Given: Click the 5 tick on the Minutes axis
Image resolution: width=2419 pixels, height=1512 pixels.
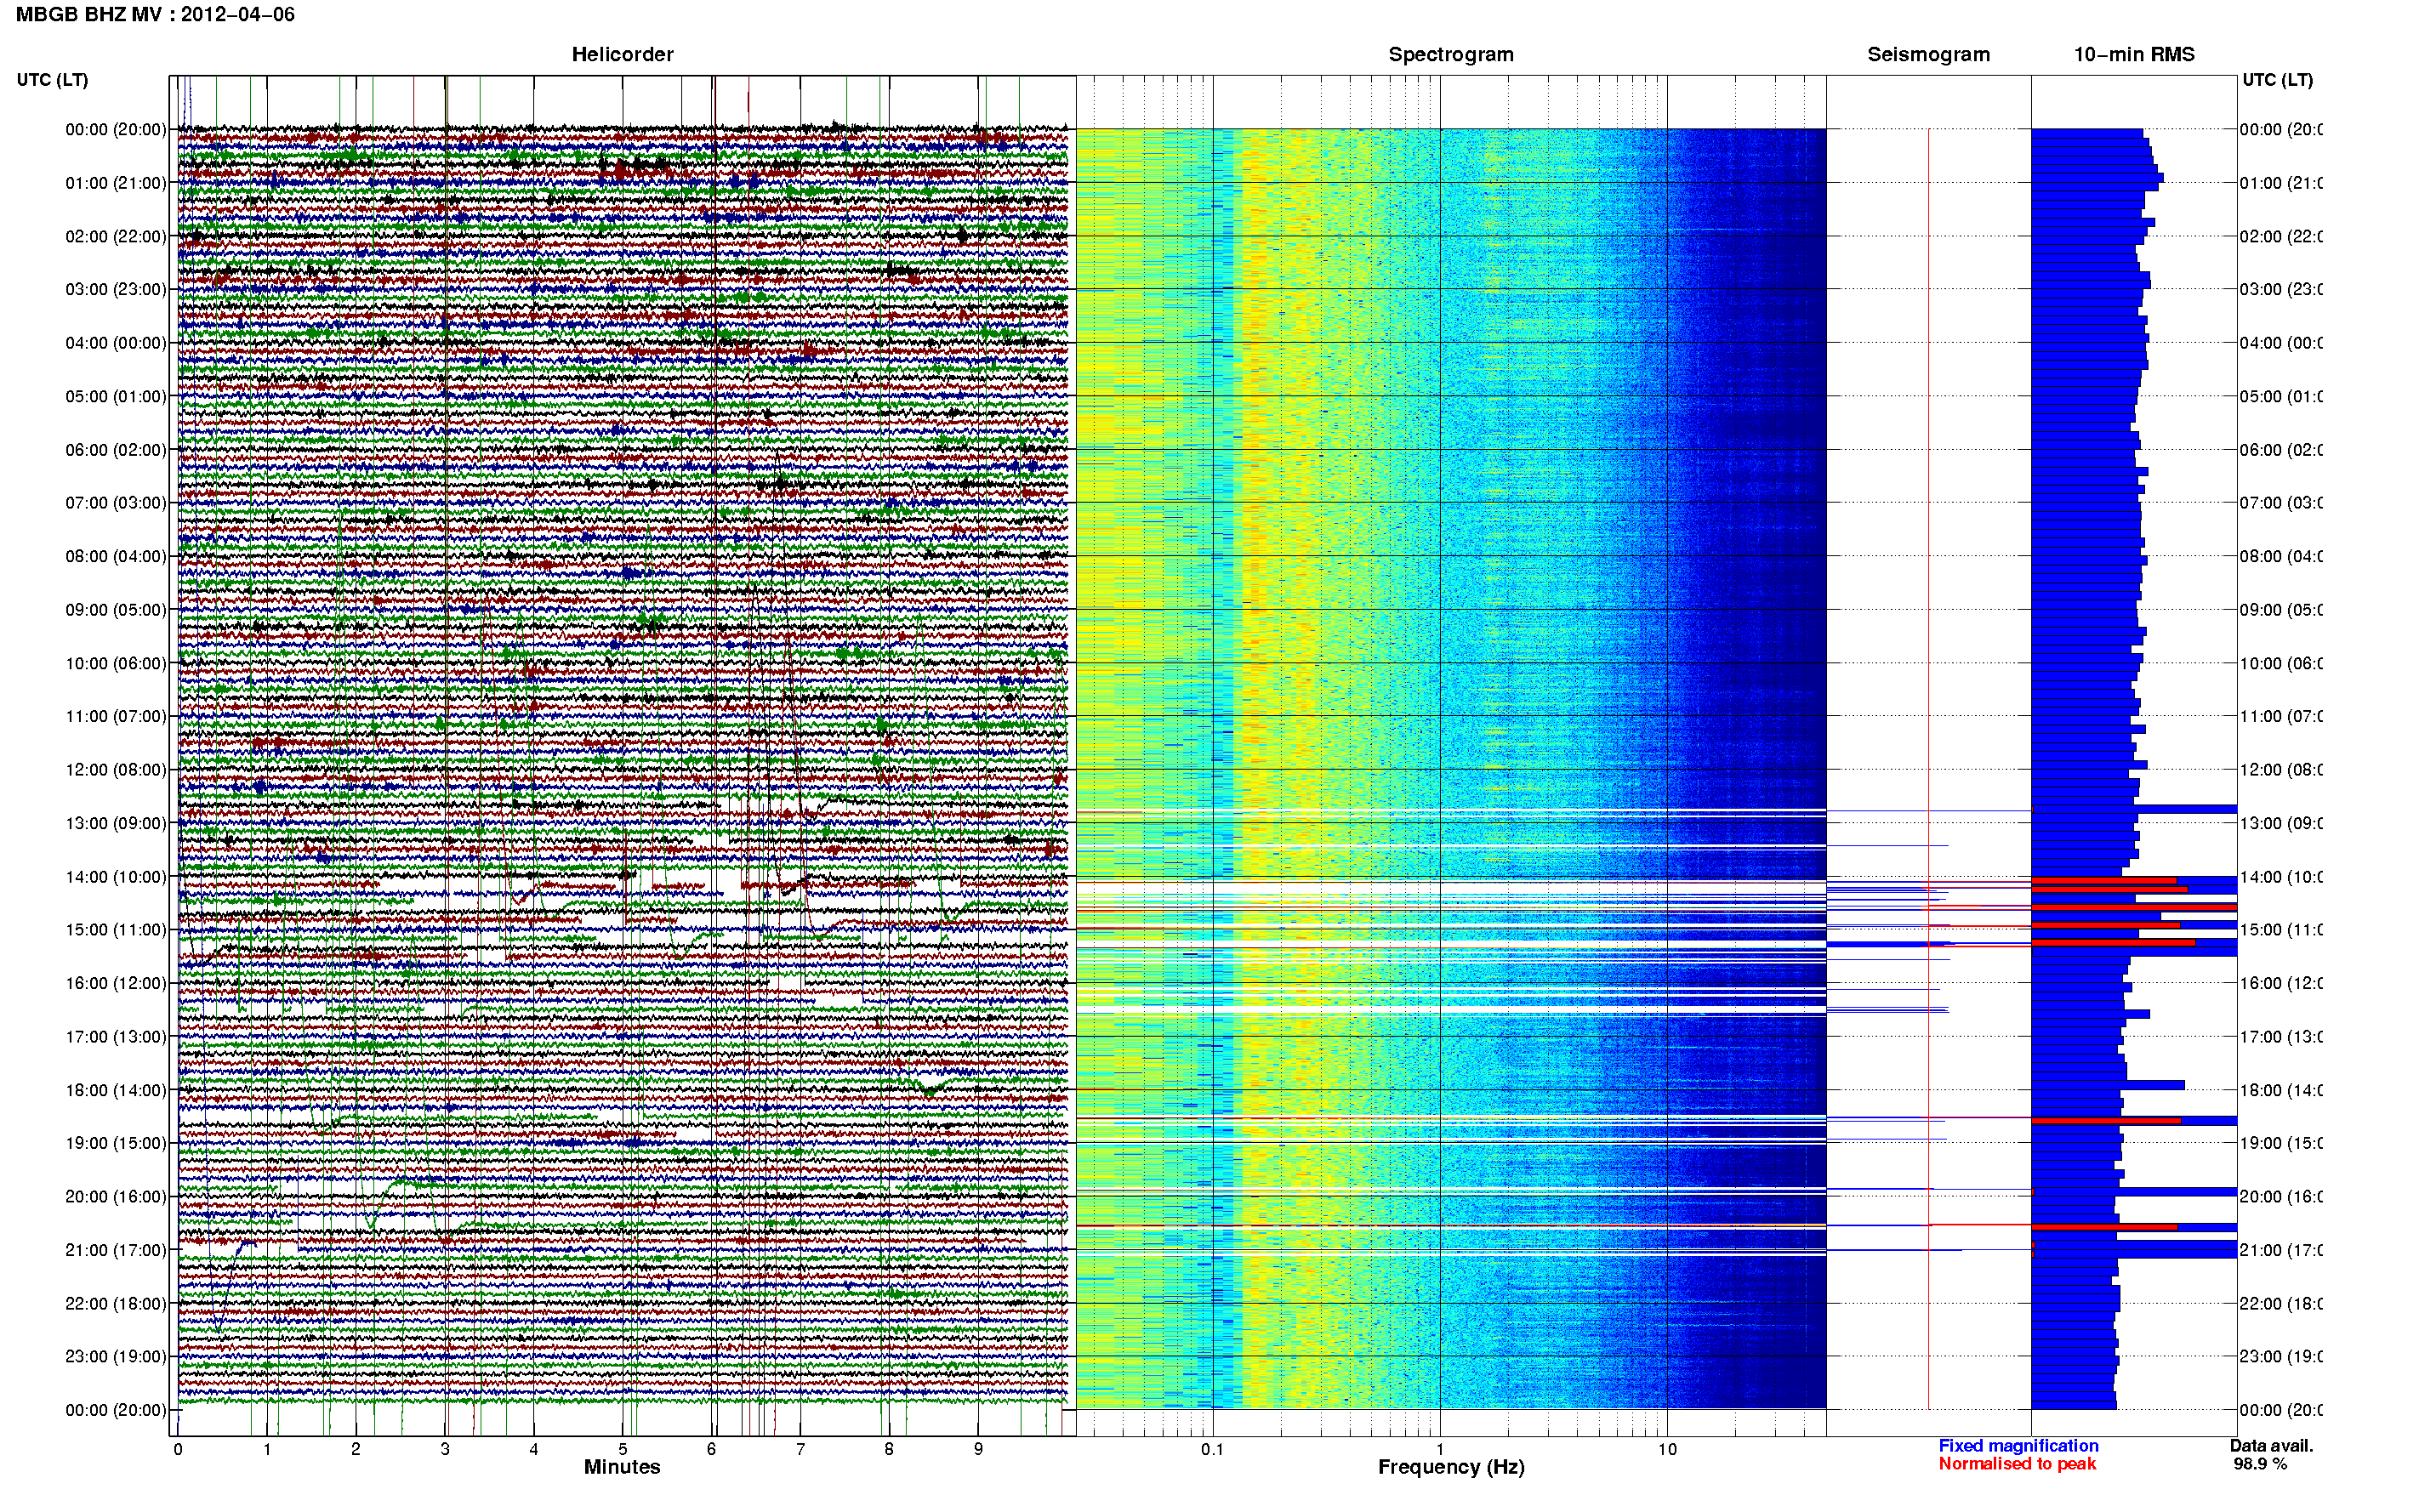Looking at the screenshot, I should [623, 1450].
